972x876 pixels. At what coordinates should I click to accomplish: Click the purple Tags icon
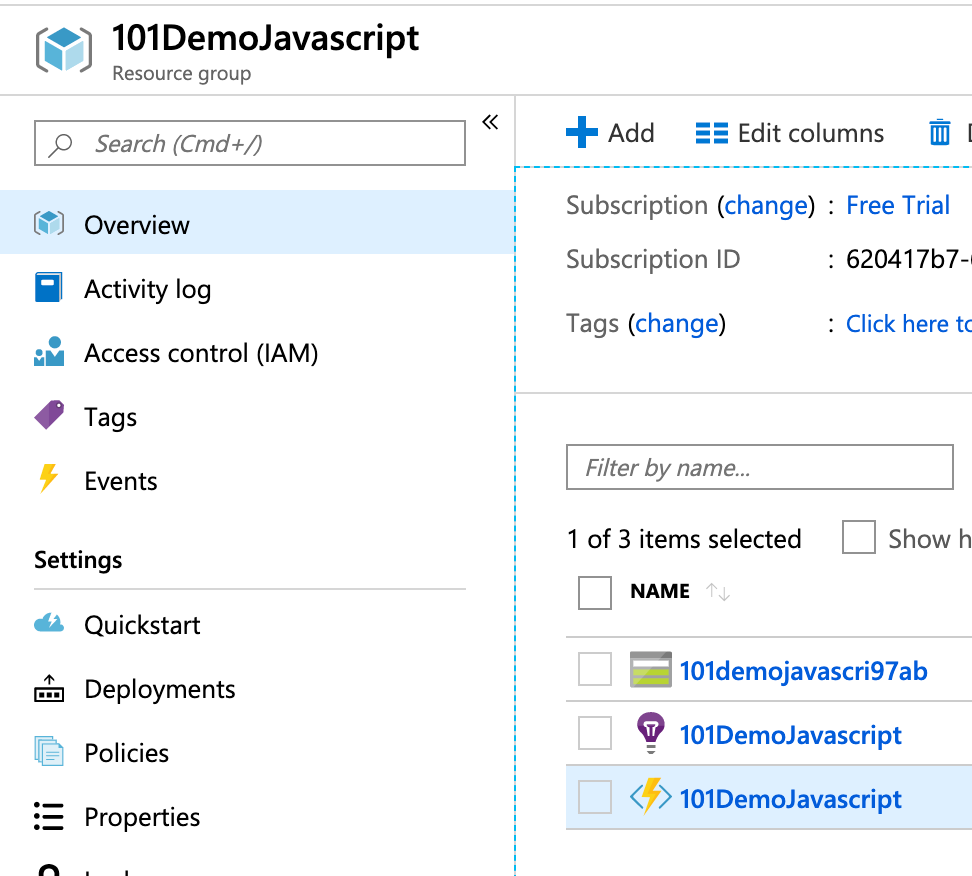pos(50,415)
